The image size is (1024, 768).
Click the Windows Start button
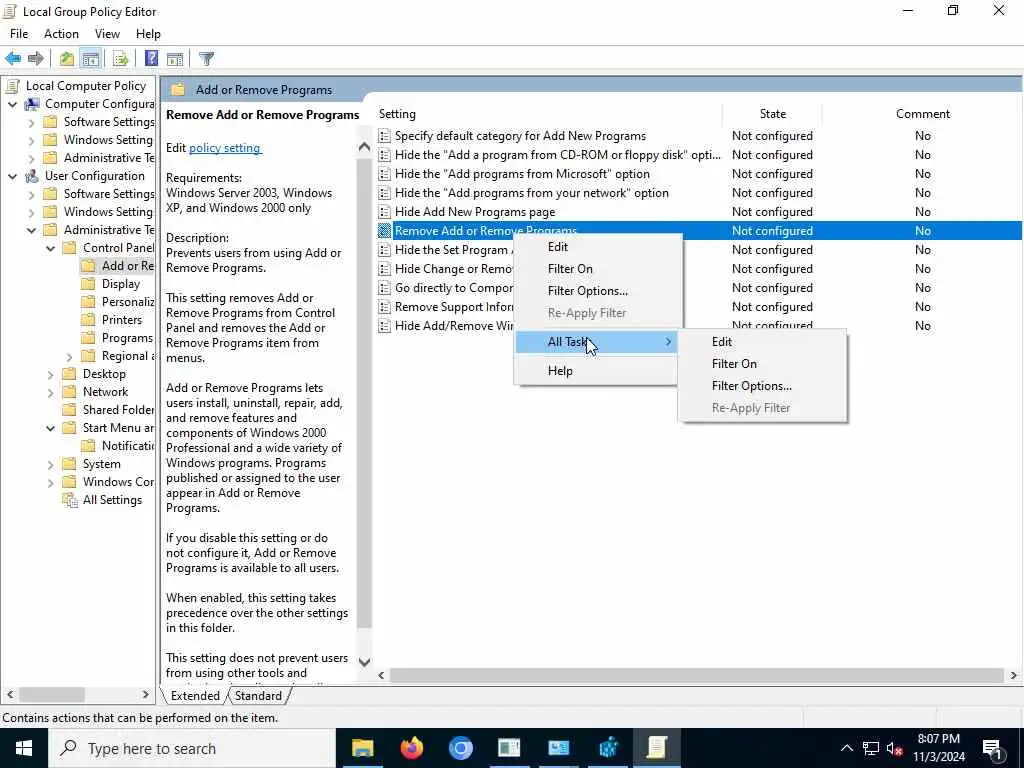[x=24, y=748]
